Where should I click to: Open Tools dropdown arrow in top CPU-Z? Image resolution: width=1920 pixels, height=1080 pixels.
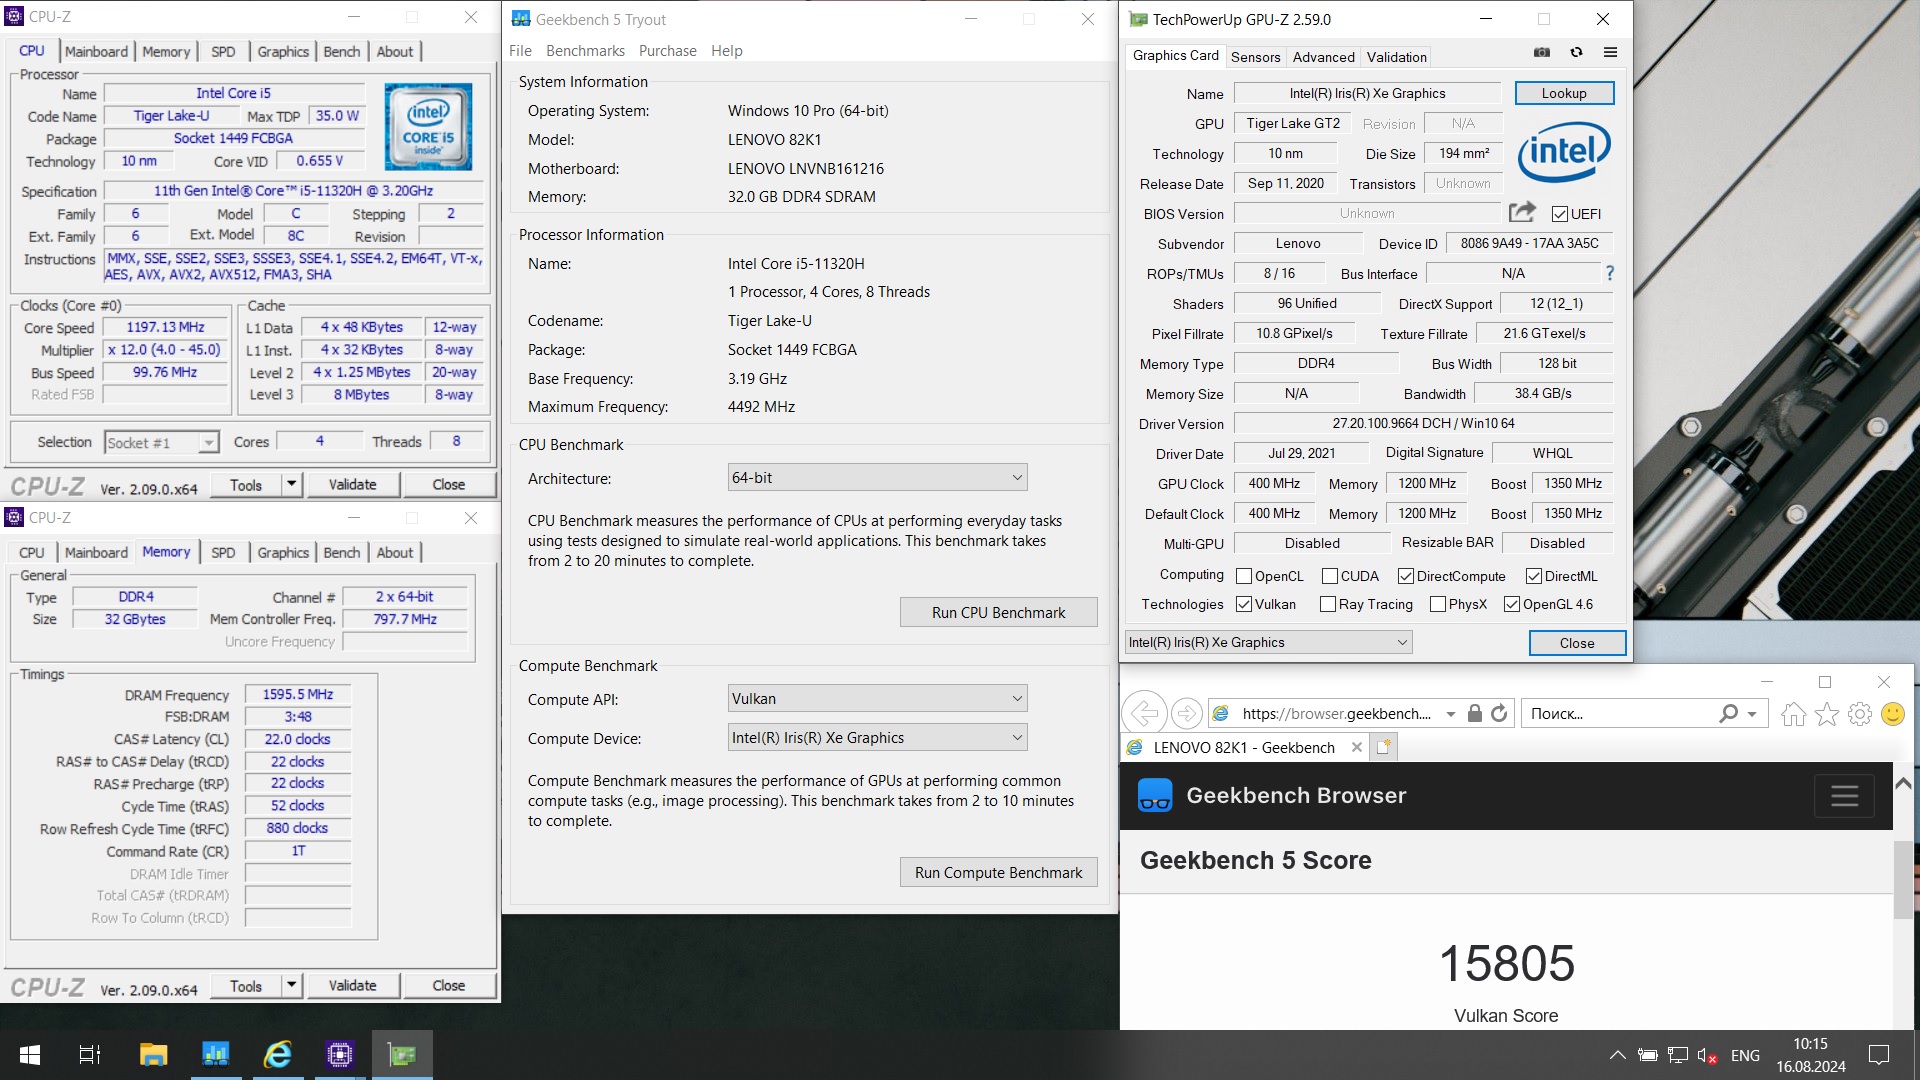(291, 484)
